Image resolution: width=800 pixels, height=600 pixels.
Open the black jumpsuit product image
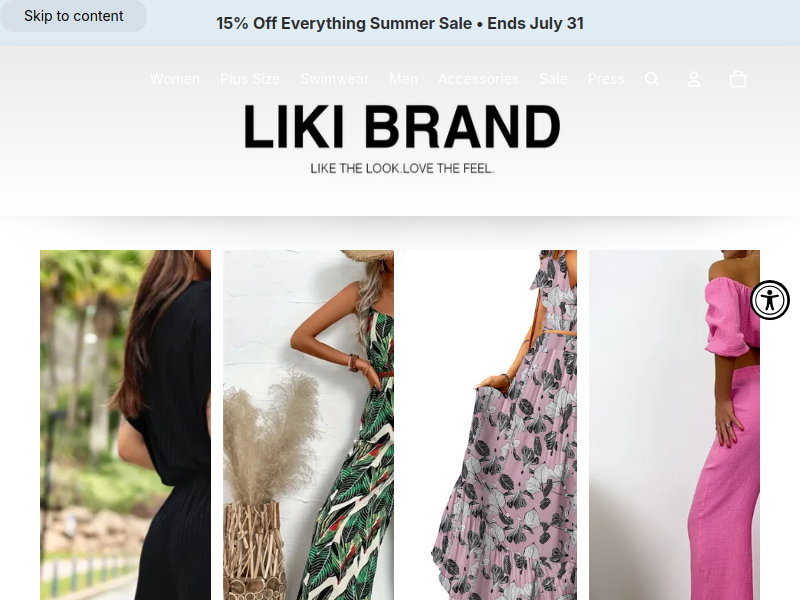[126, 425]
